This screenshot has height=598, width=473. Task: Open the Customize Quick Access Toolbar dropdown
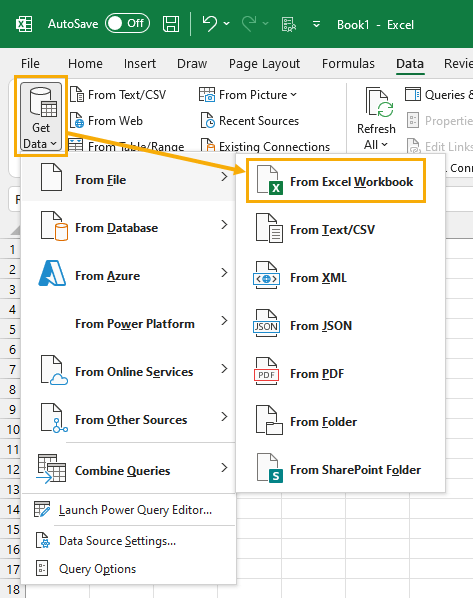click(x=316, y=24)
